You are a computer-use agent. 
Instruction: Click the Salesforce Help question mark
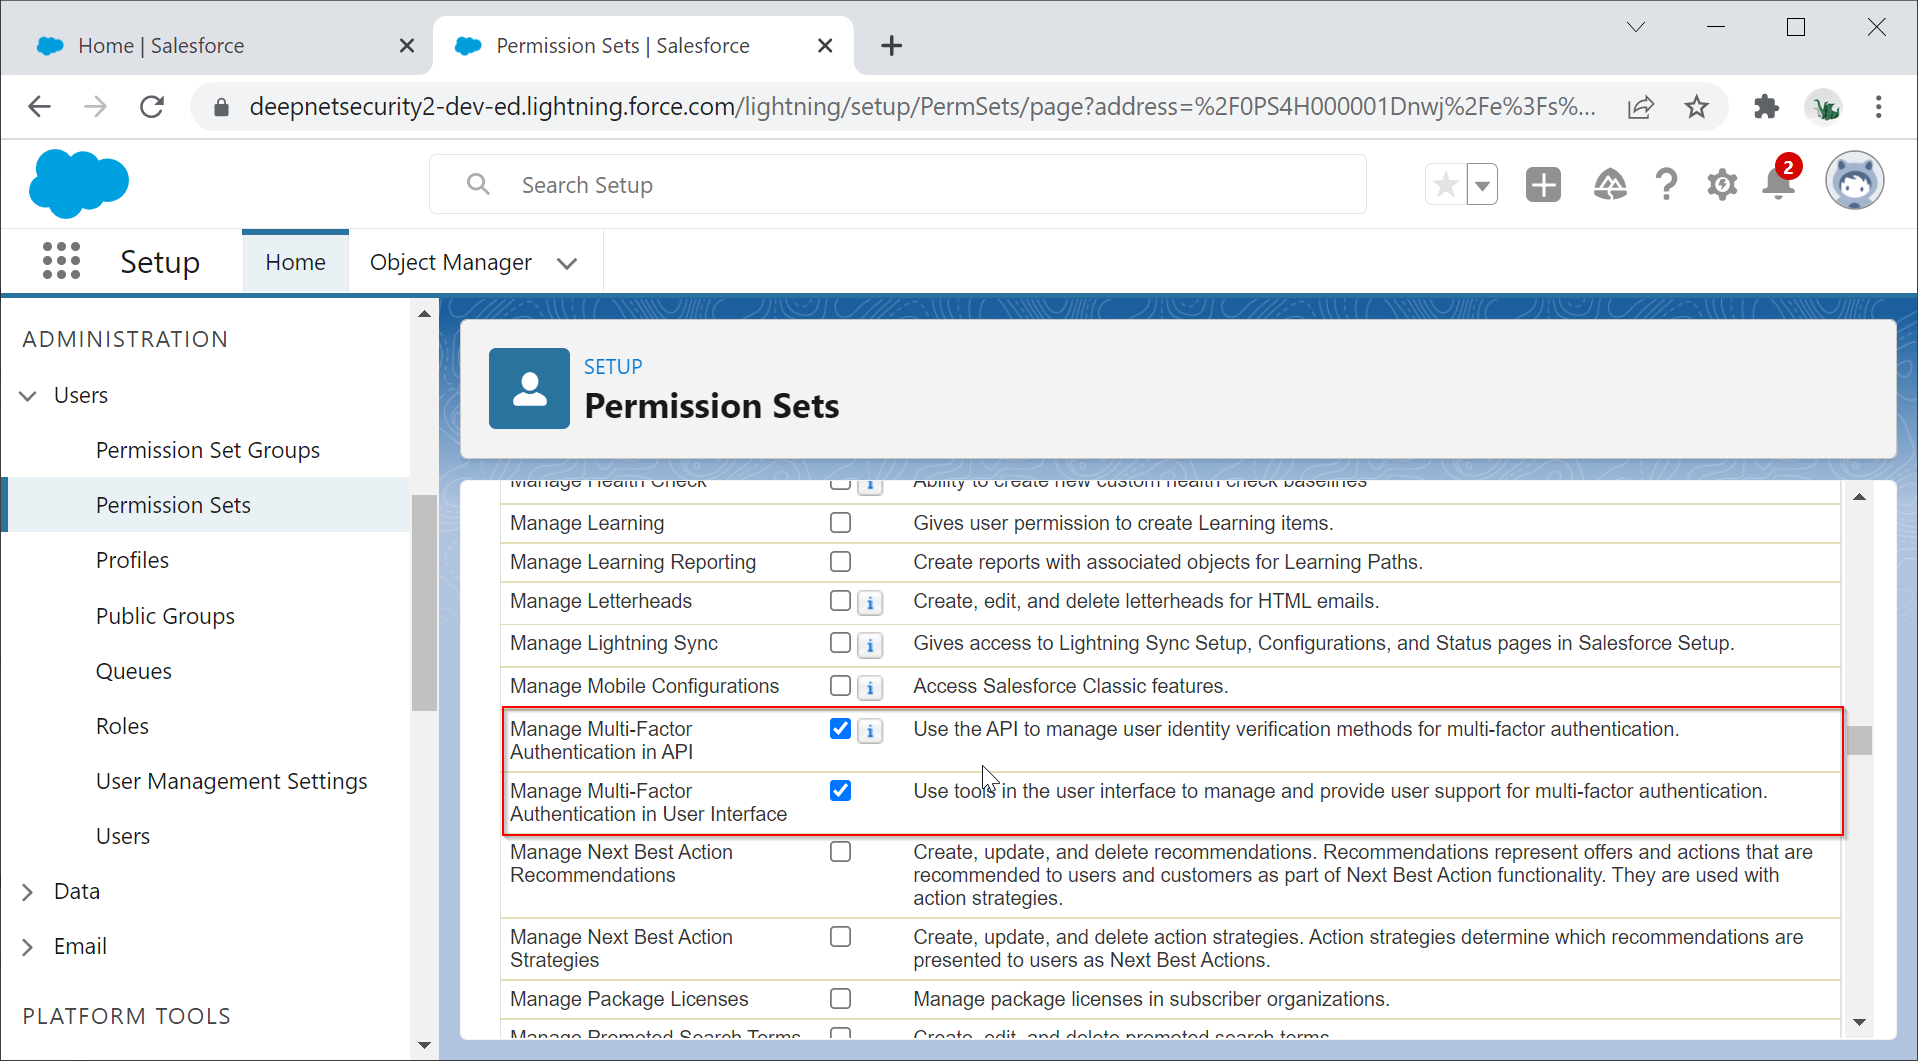click(1665, 185)
